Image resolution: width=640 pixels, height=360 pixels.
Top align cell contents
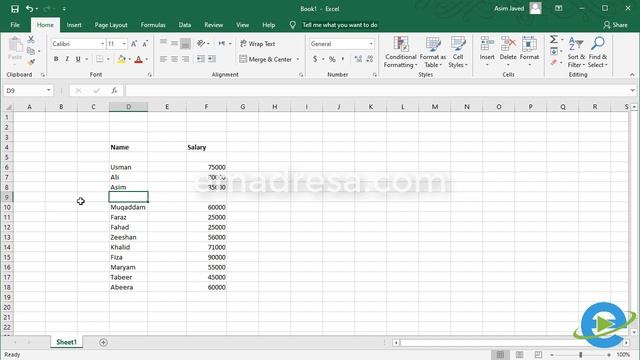tap(163, 42)
